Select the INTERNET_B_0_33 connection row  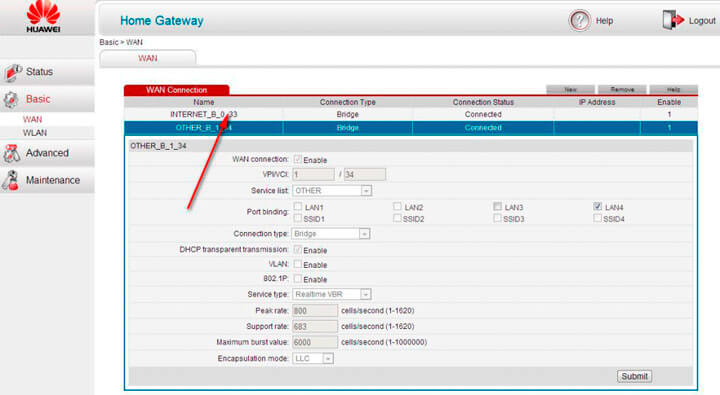tap(411, 114)
